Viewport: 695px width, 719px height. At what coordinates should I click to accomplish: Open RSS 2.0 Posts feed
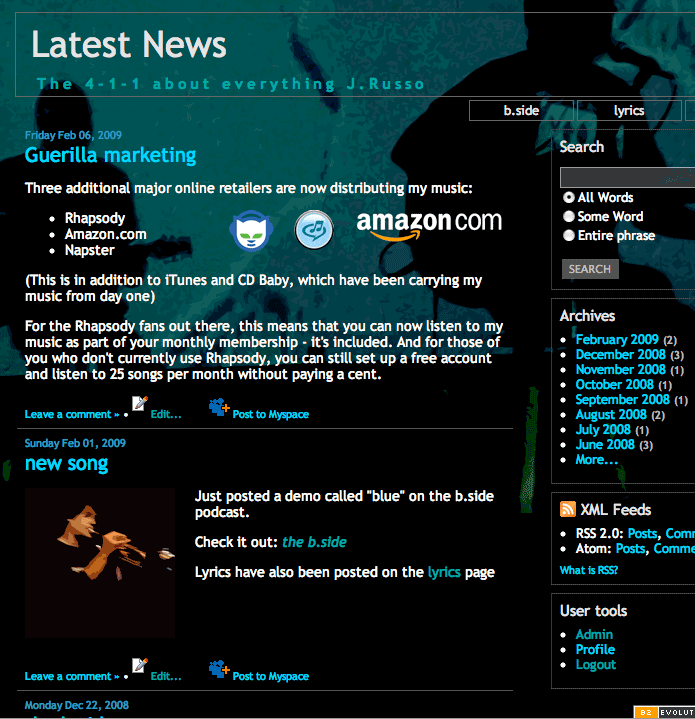[x=642, y=533]
